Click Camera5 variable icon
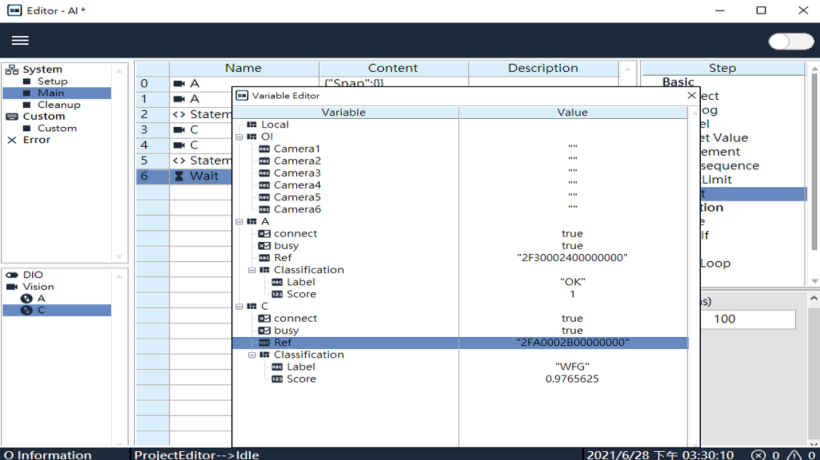 (265, 197)
